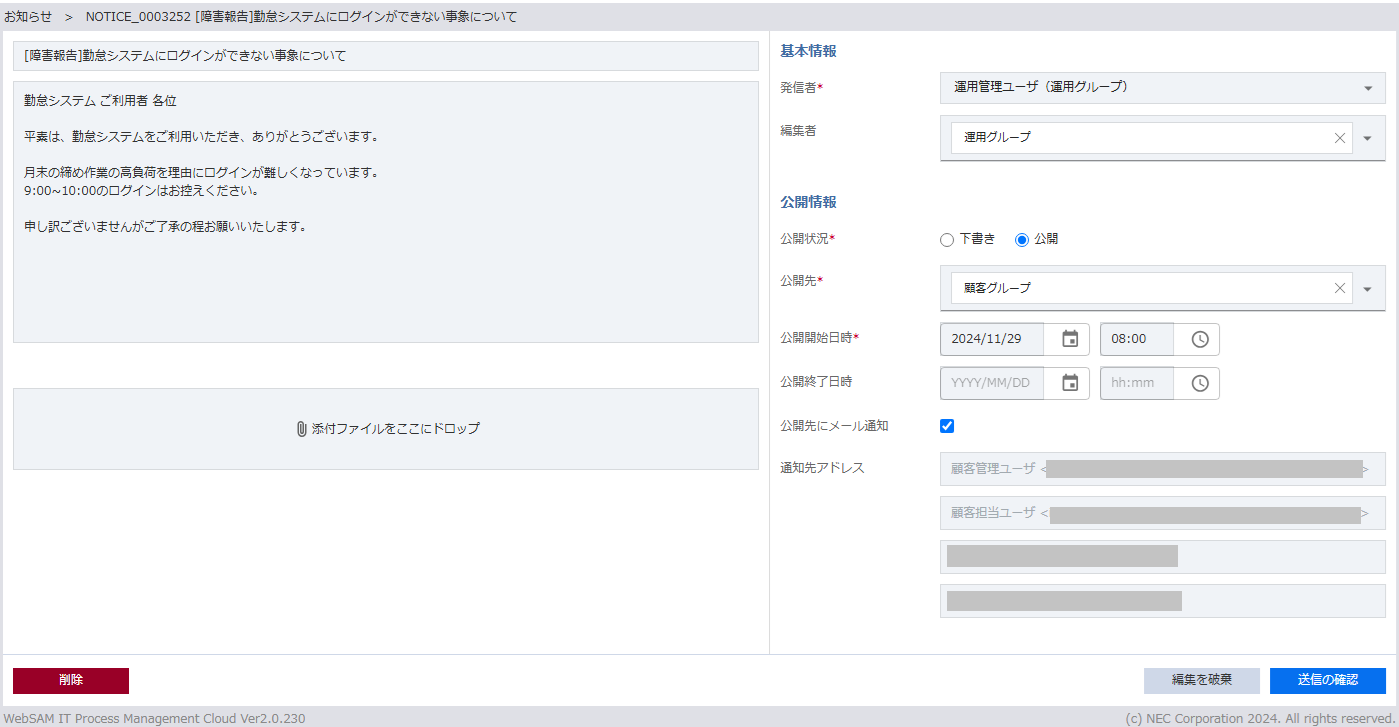Click the 公開終了日時 date input field
The height and width of the screenshot is (727, 1399).
point(991,383)
